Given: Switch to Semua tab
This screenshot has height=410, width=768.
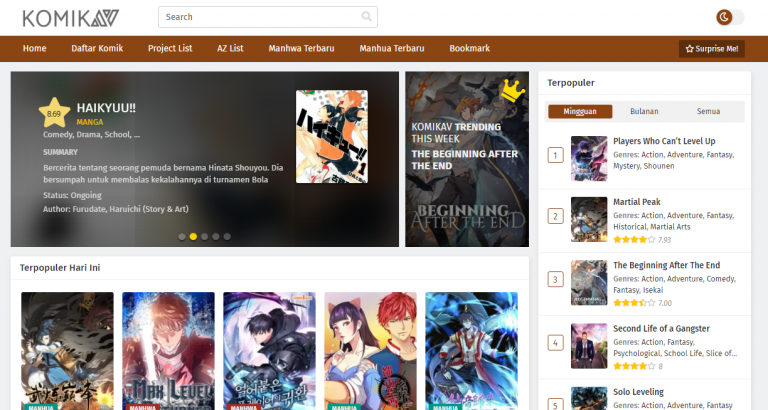Looking at the screenshot, I should [708, 112].
